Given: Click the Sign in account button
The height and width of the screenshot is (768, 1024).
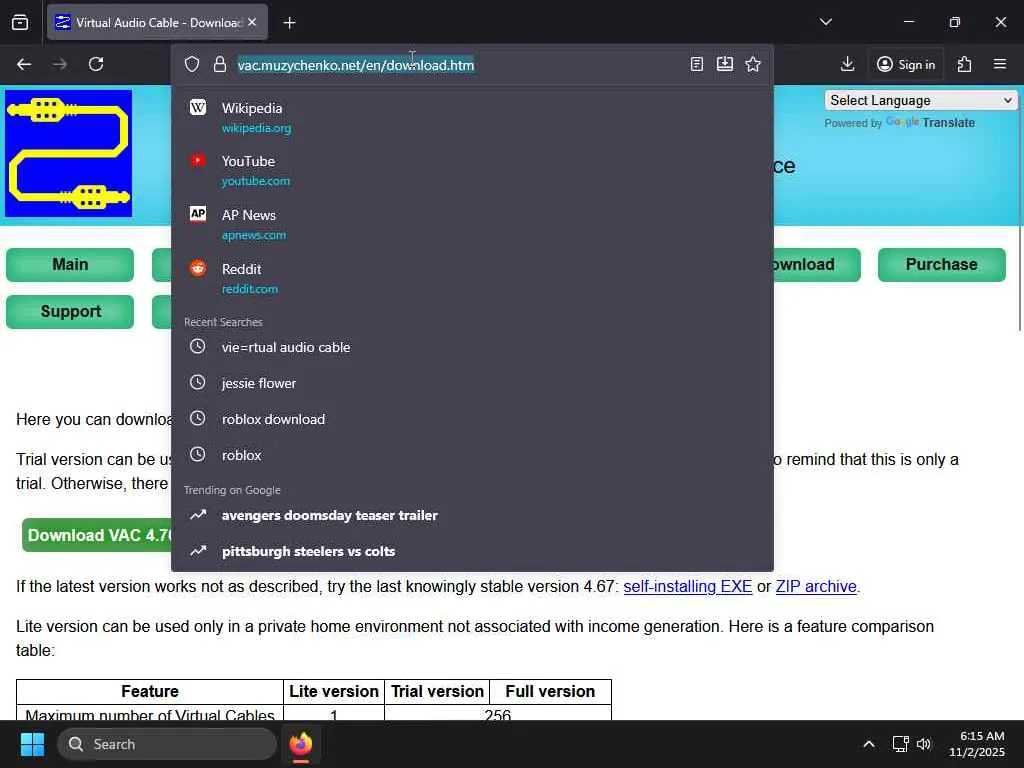Looking at the screenshot, I should 906,64.
